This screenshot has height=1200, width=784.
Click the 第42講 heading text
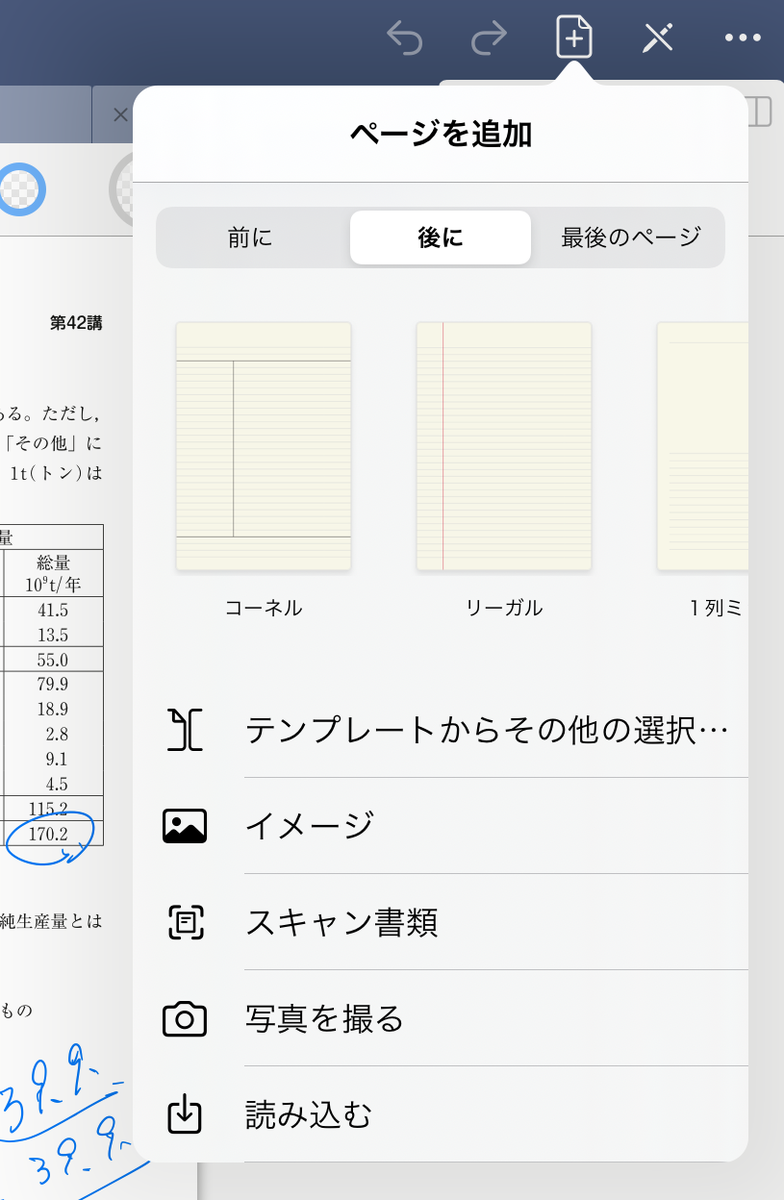tap(76, 323)
